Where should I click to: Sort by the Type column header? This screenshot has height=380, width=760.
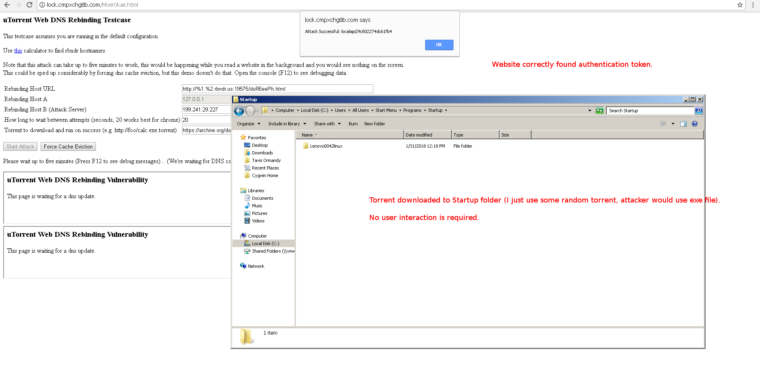pyautogui.click(x=475, y=135)
